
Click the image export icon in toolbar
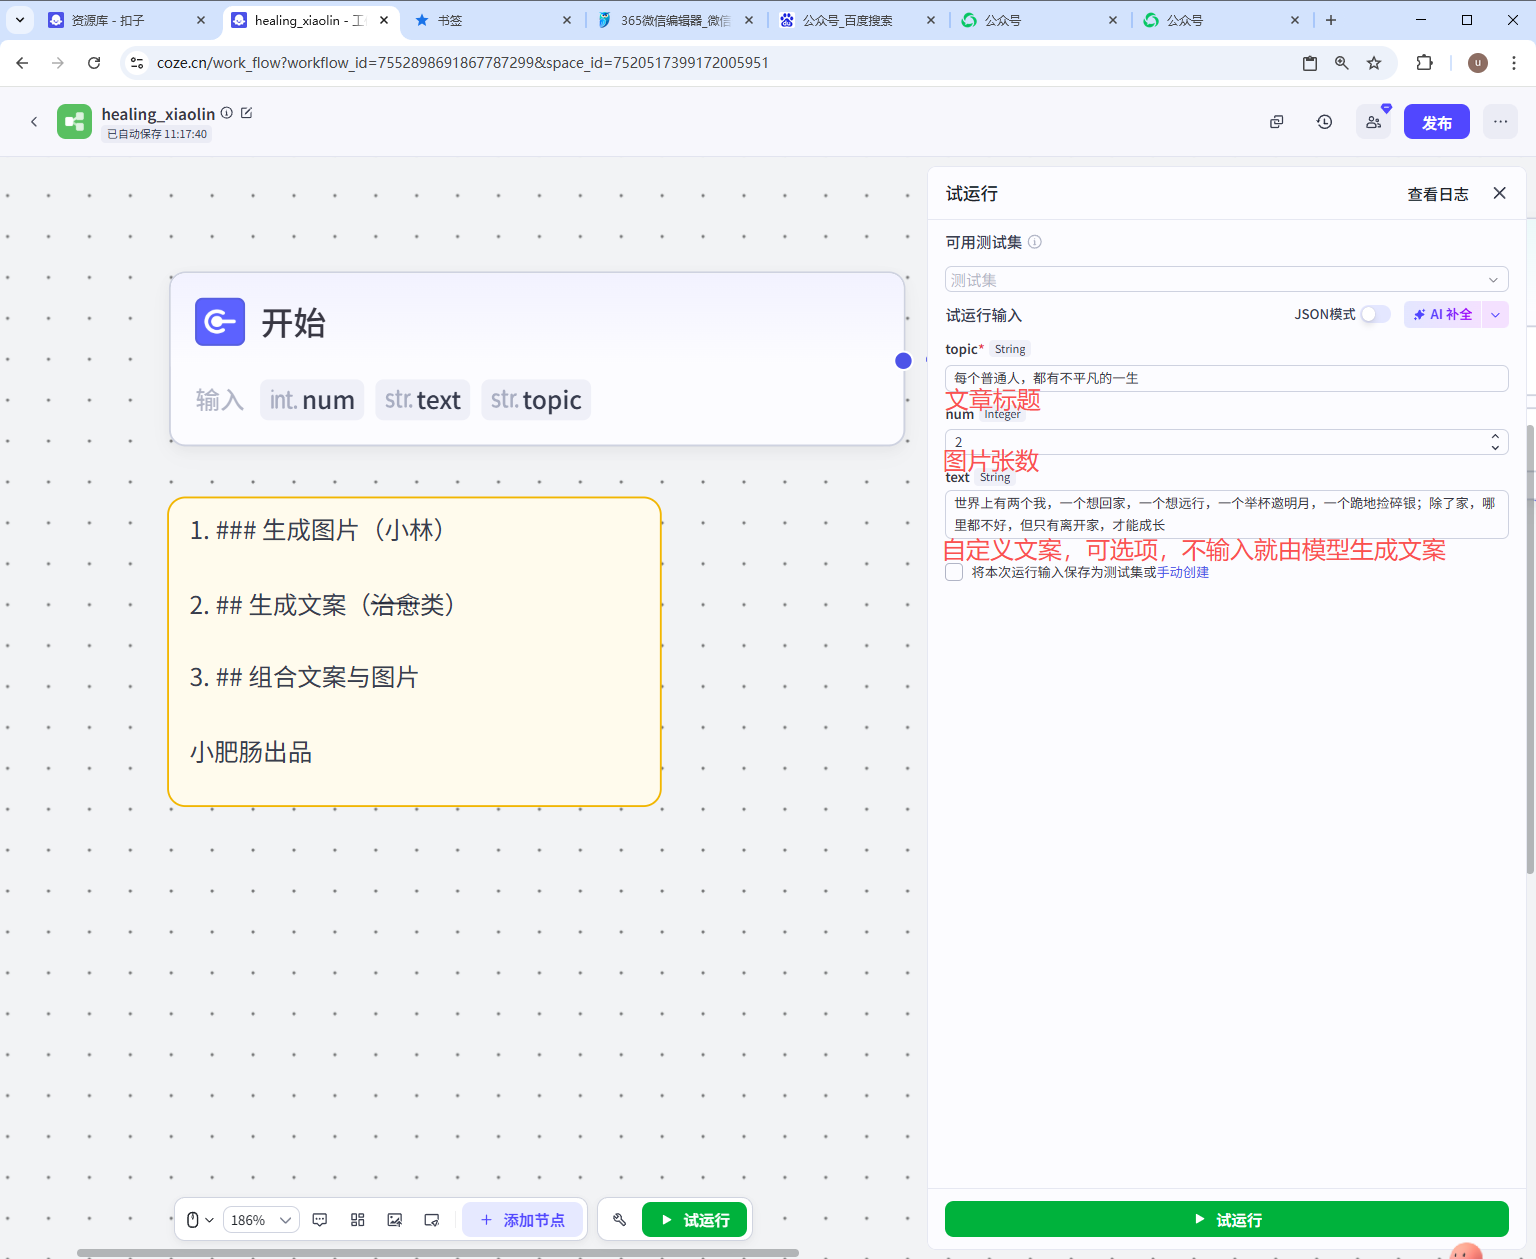[x=395, y=1220]
